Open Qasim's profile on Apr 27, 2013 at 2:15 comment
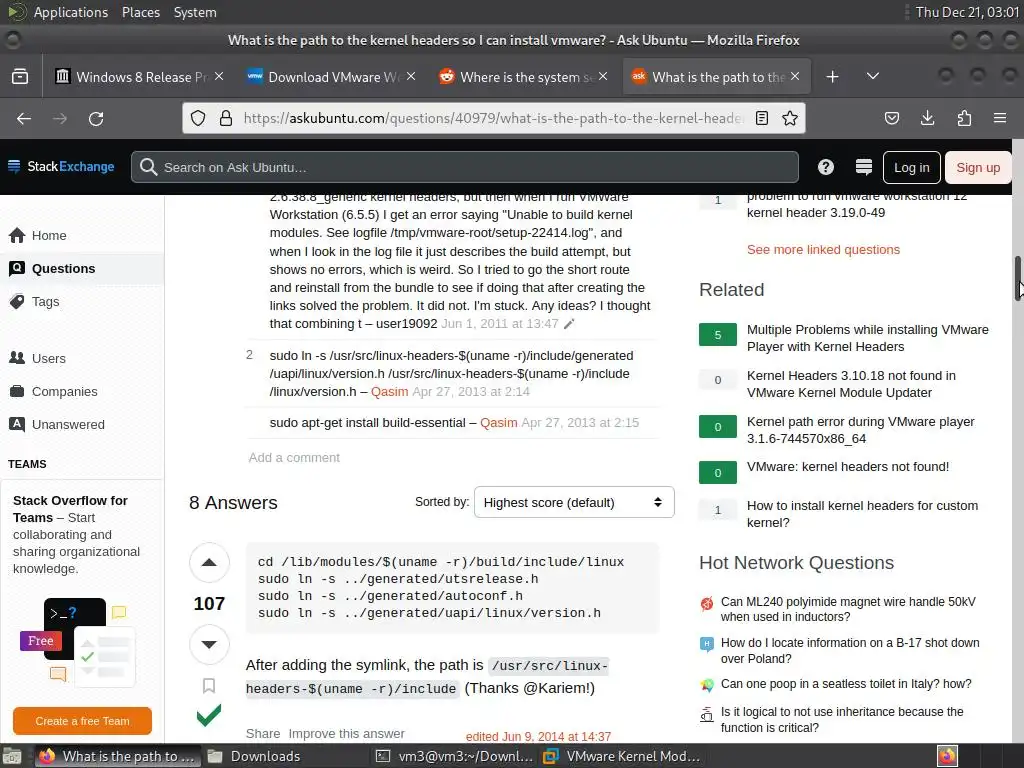 [499, 423]
